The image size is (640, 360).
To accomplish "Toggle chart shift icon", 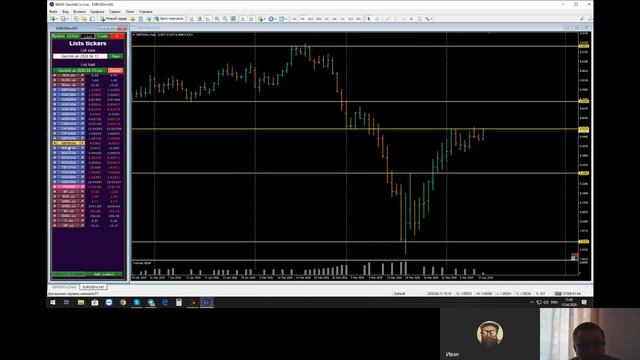I will tap(251, 19).
